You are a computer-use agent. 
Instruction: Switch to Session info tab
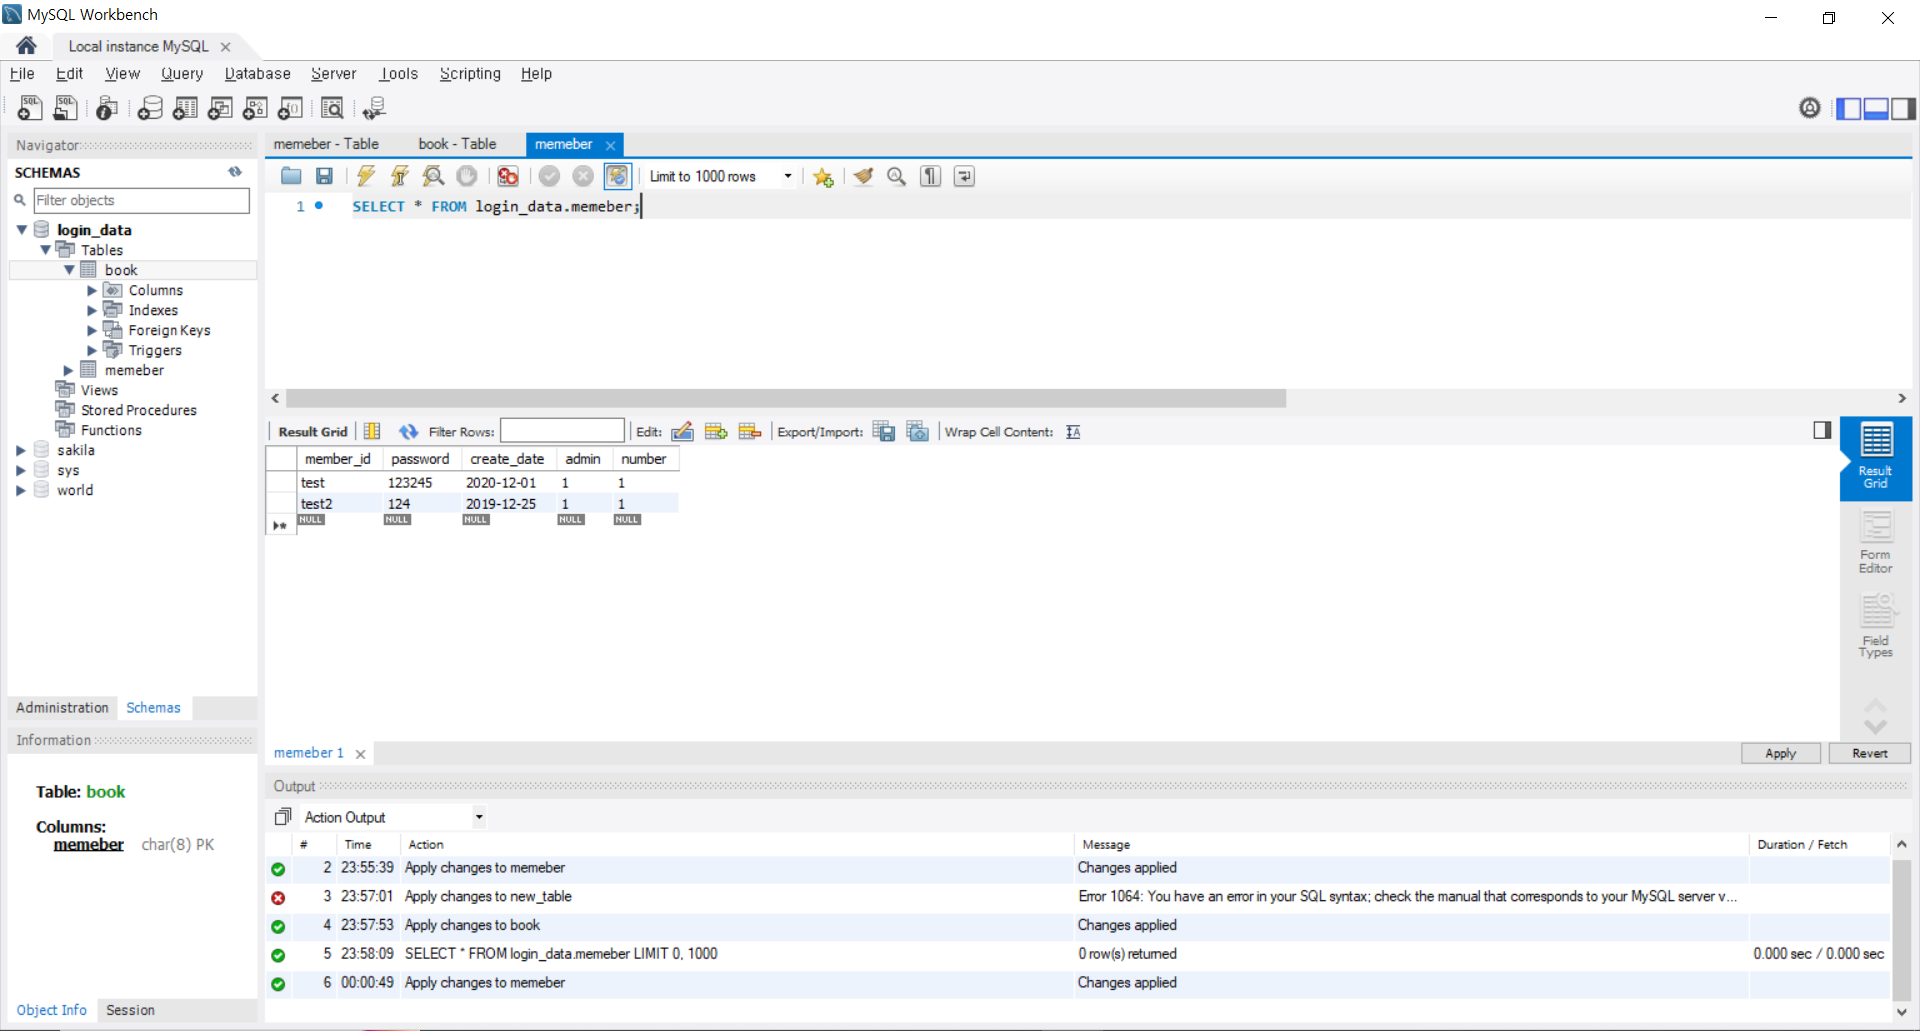[130, 1010]
